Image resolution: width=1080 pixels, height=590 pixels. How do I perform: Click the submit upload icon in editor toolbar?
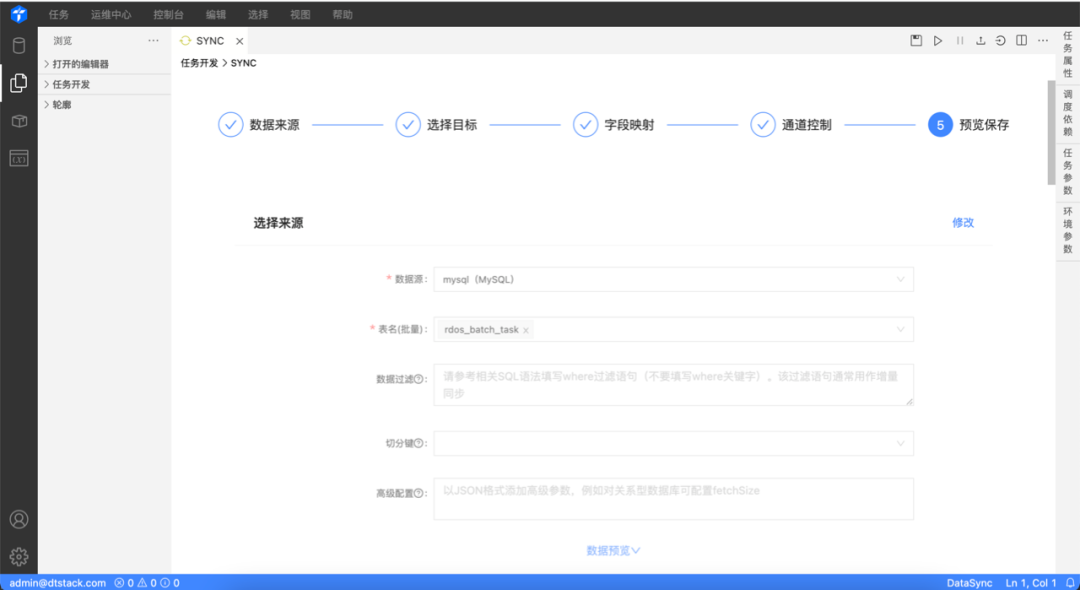pos(980,41)
